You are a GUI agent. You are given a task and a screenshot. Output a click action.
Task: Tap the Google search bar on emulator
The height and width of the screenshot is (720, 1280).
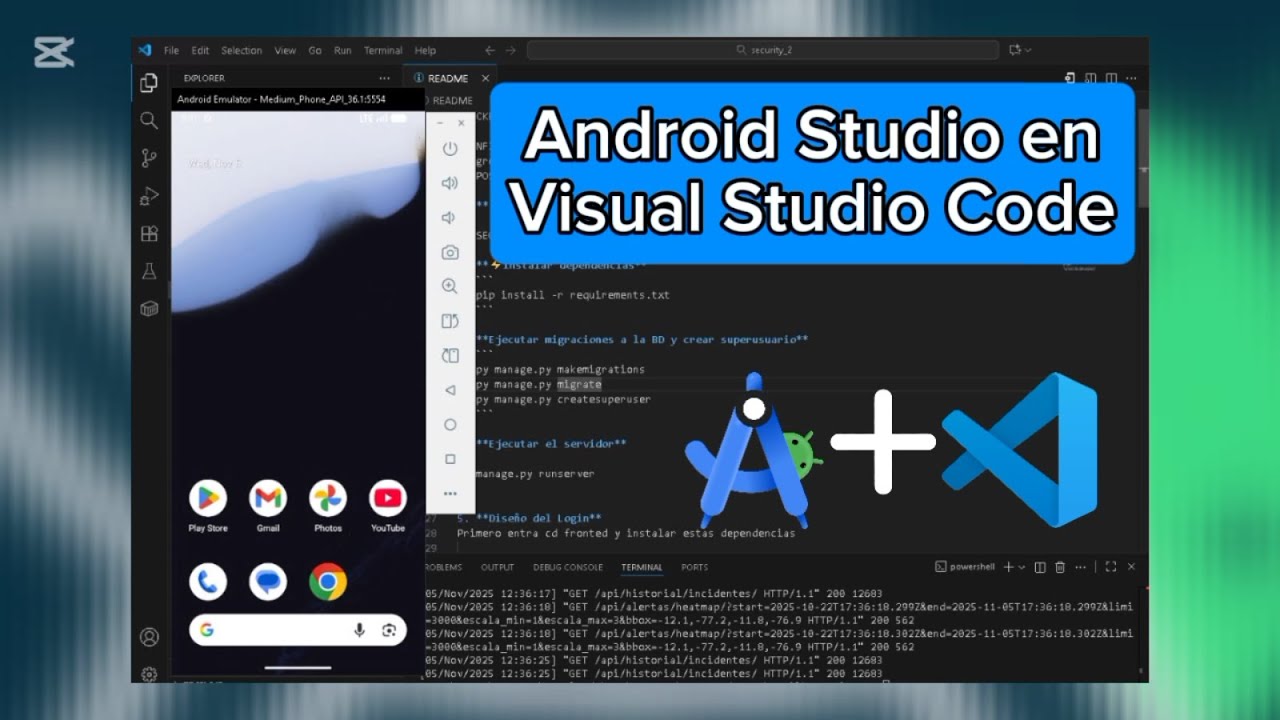click(x=298, y=630)
